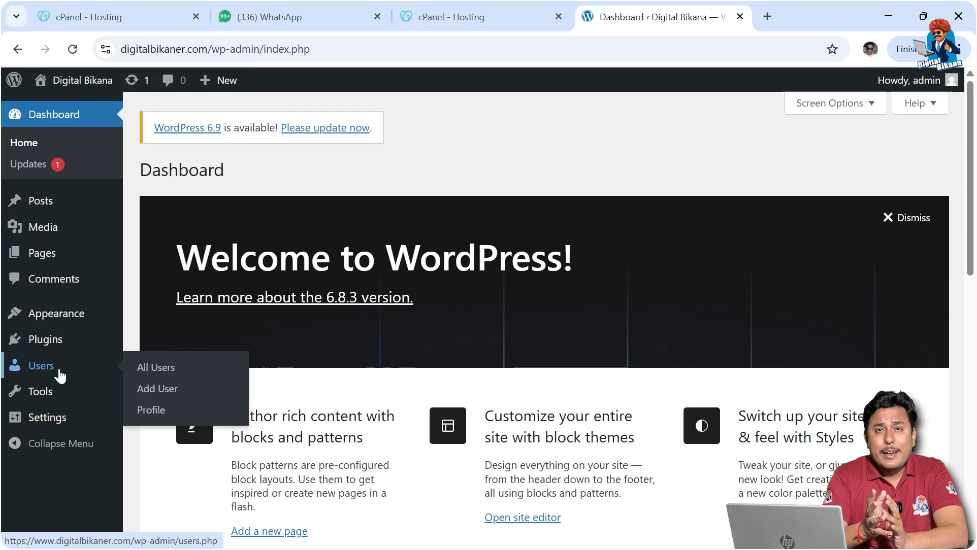The image size is (977, 550).
Task: Click the Styles half-circle contrast icon
Action: coord(702,425)
